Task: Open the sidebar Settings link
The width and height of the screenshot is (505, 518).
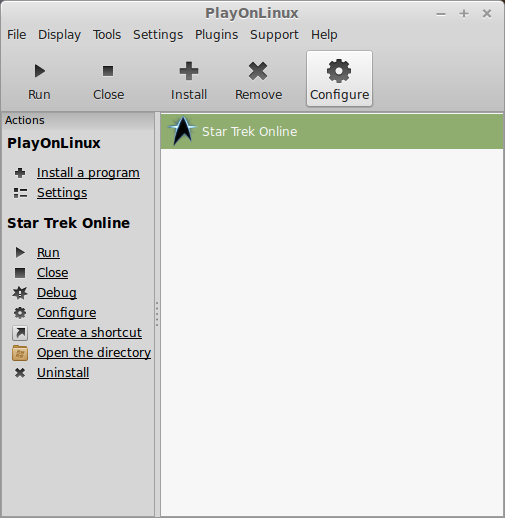Action: [x=62, y=193]
